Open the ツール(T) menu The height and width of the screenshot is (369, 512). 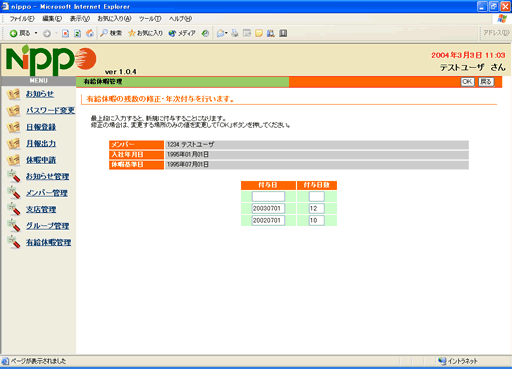(x=150, y=19)
